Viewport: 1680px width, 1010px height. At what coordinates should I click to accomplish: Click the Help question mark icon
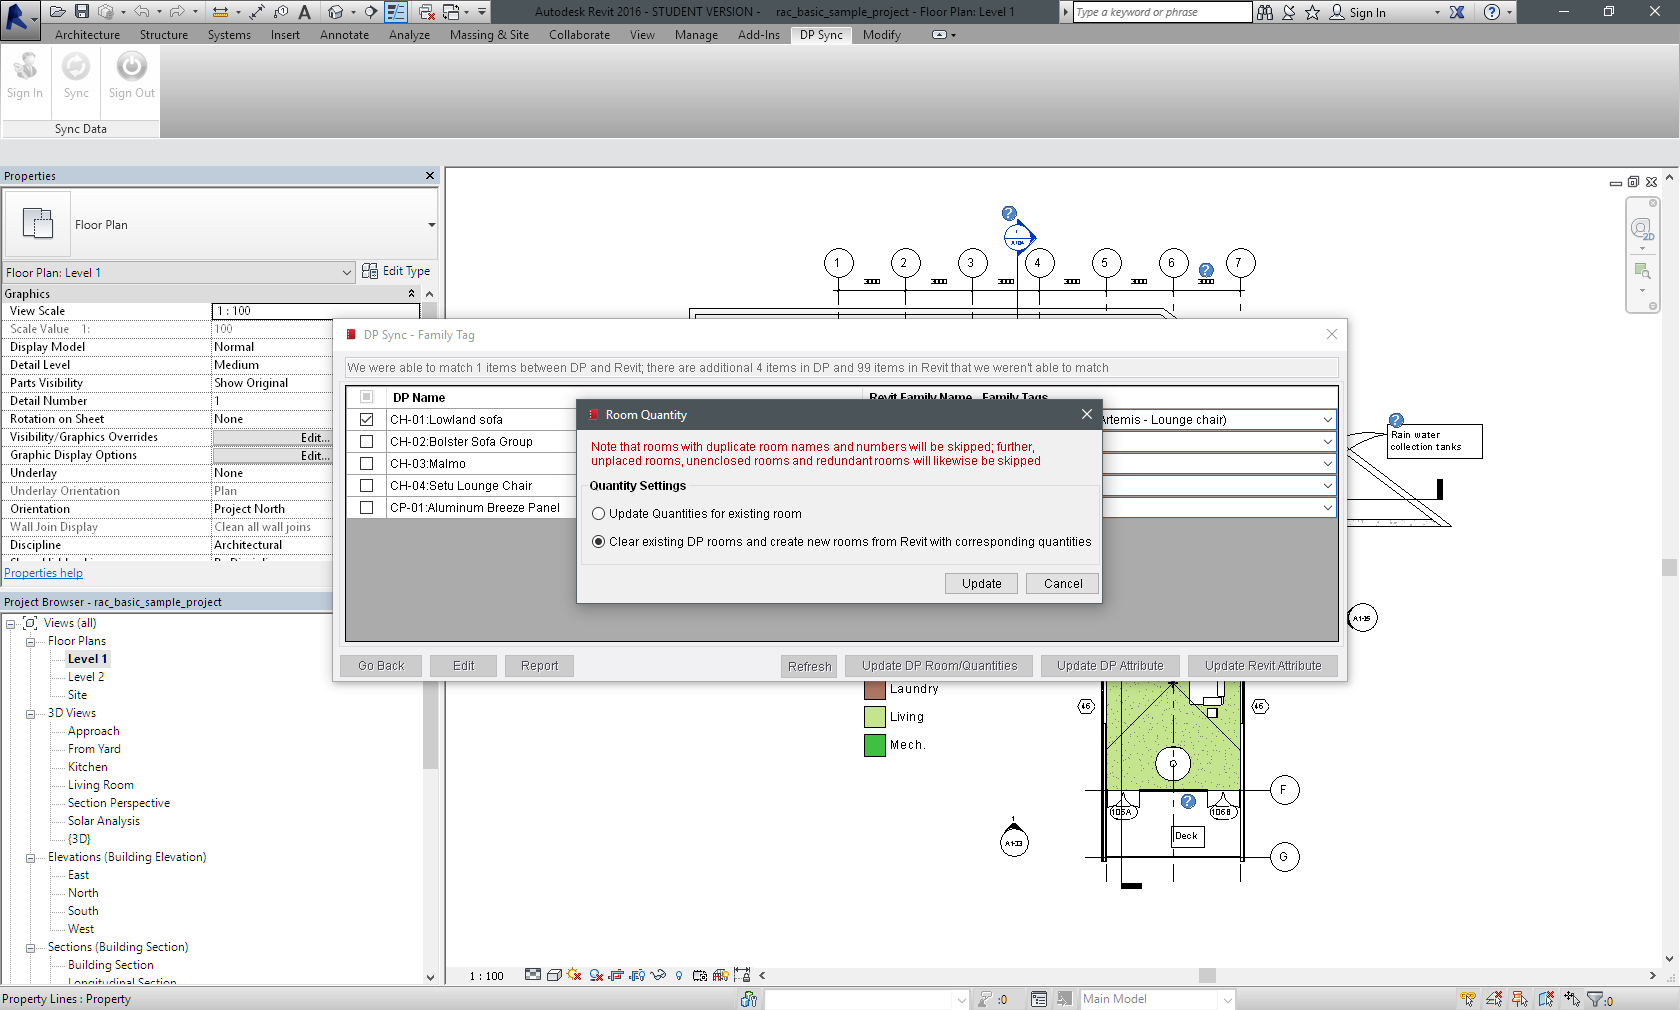coord(1492,12)
